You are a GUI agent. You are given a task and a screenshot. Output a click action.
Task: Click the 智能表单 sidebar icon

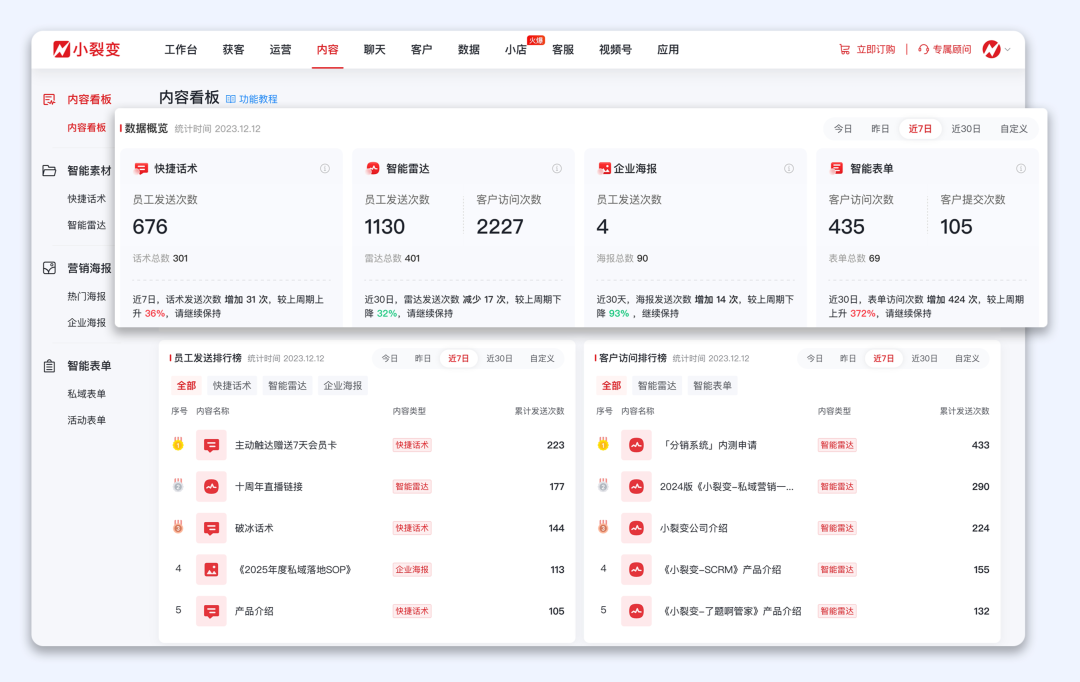point(47,365)
